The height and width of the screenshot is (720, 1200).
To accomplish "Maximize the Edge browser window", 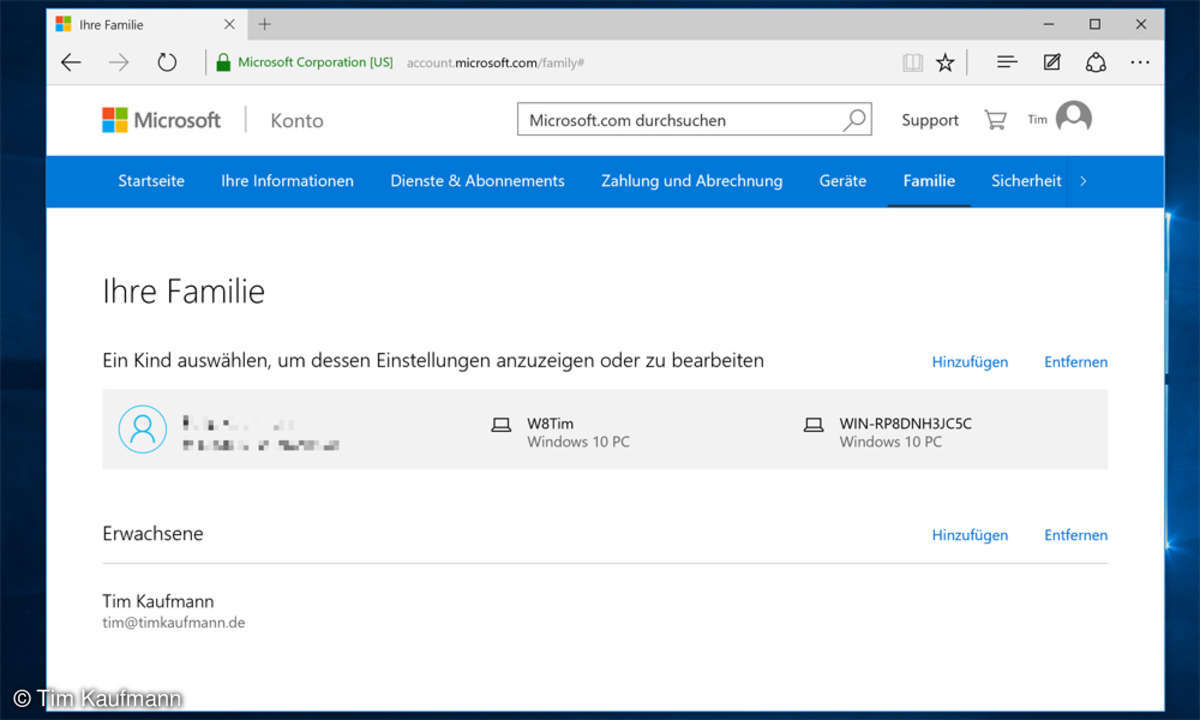I will pyautogui.click(x=1095, y=24).
